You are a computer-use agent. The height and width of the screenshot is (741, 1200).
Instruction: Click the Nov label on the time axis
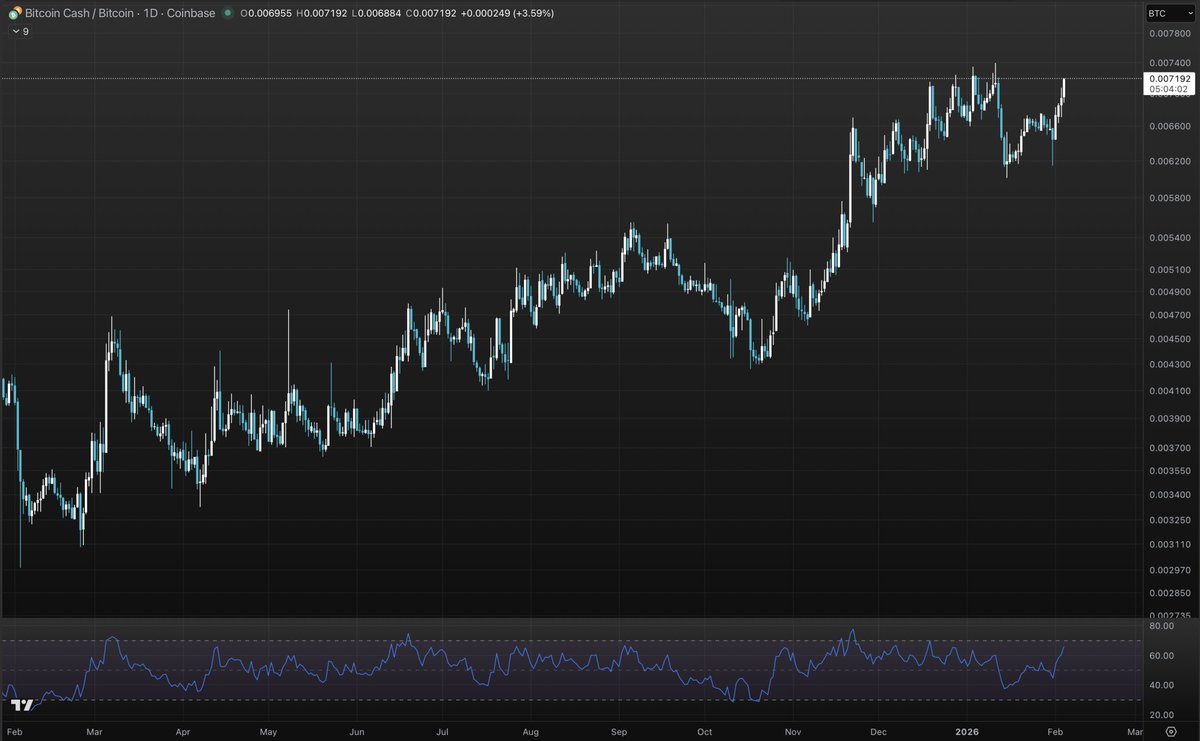792,732
